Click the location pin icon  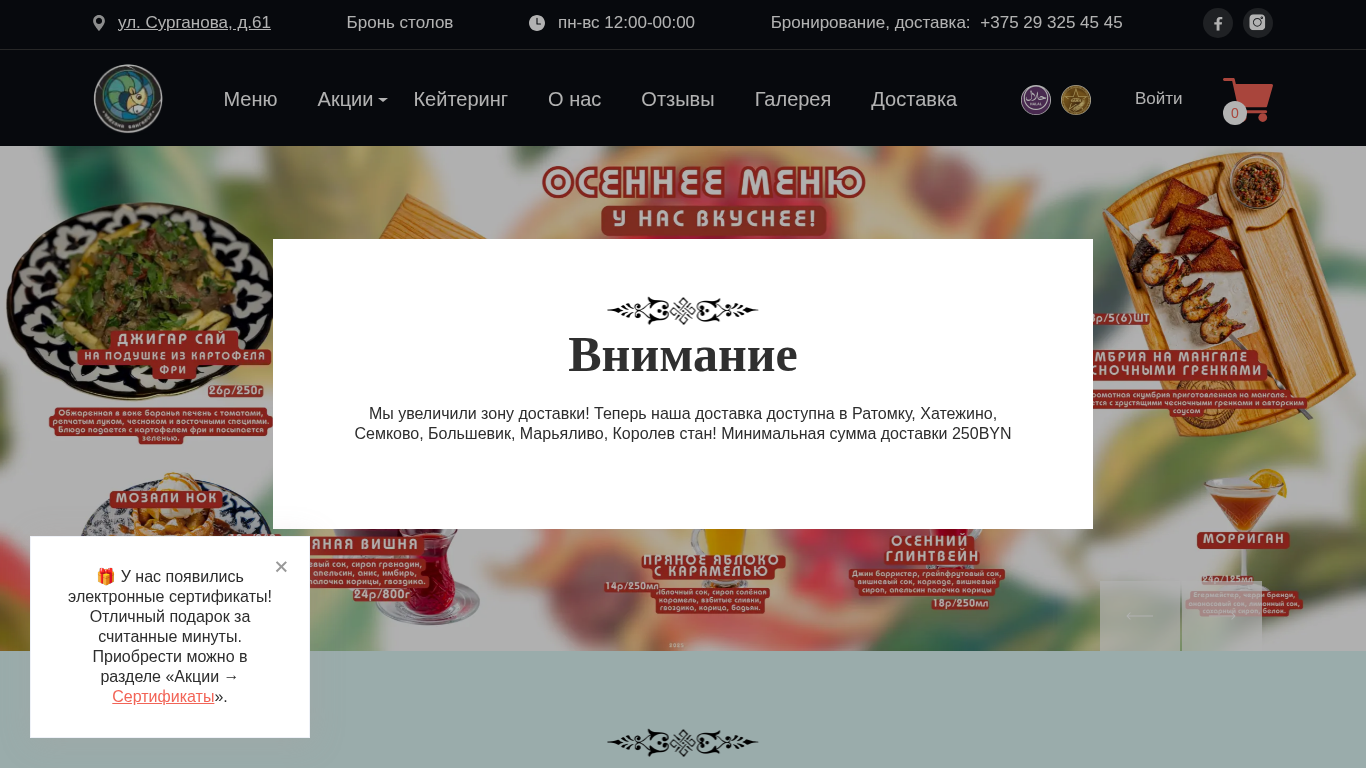click(x=99, y=23)
